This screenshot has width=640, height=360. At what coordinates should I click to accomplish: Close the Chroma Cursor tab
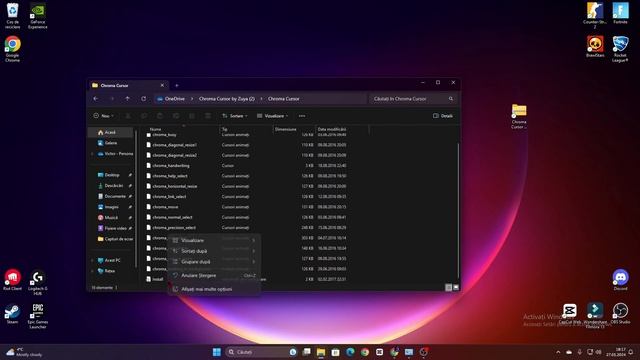tap(162, 85)
